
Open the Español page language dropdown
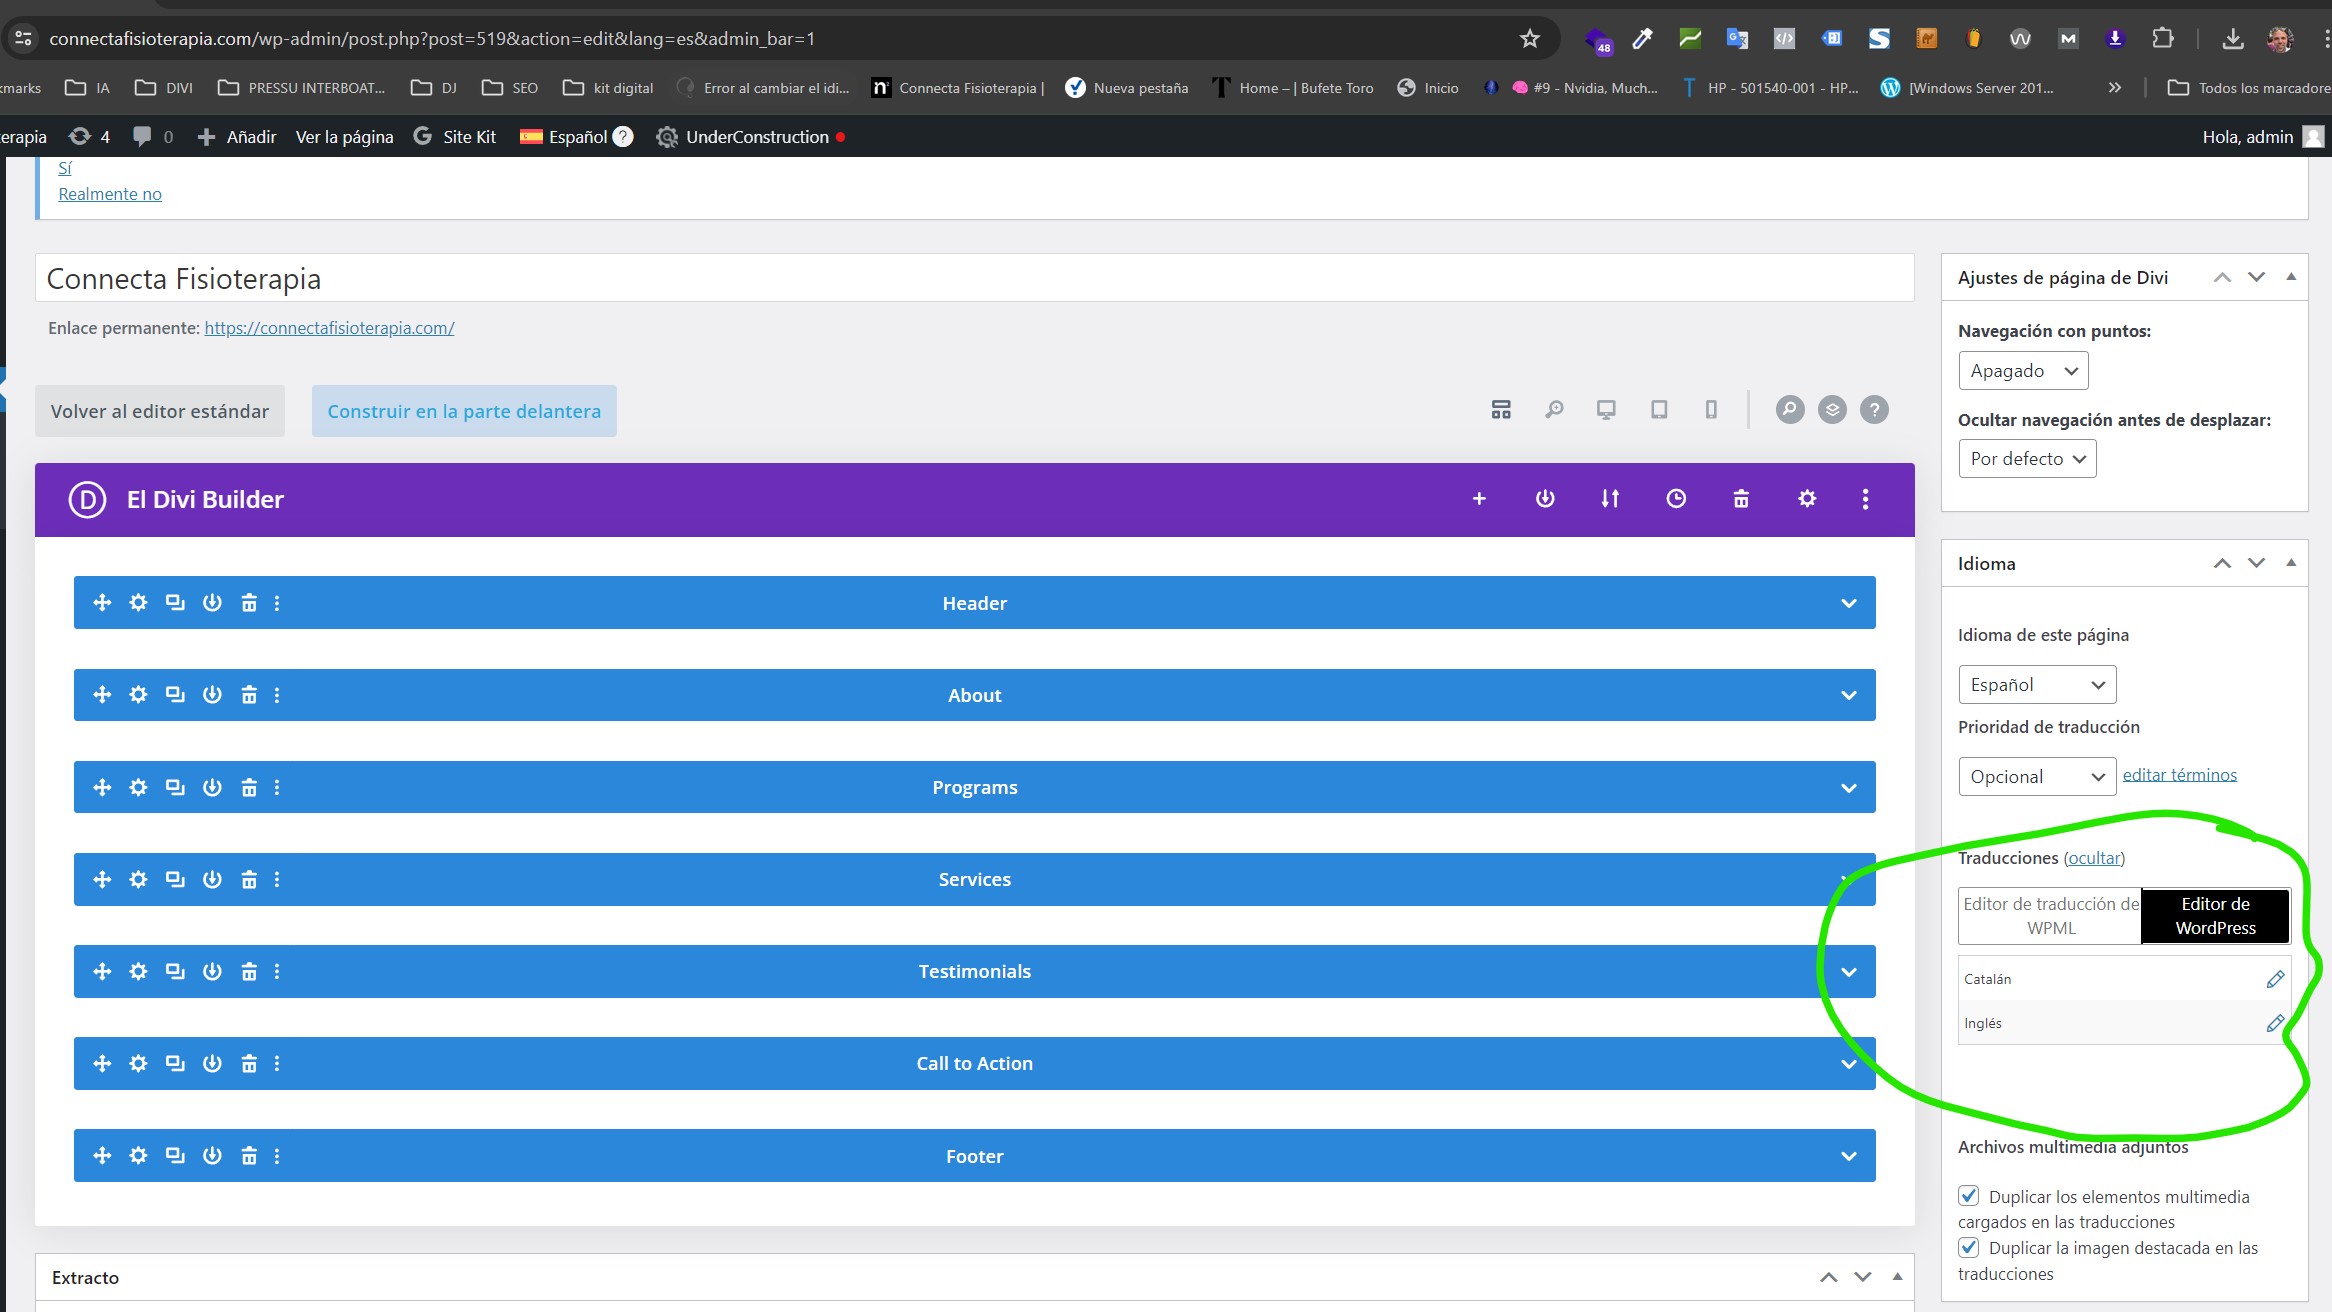pos(2036,685)
